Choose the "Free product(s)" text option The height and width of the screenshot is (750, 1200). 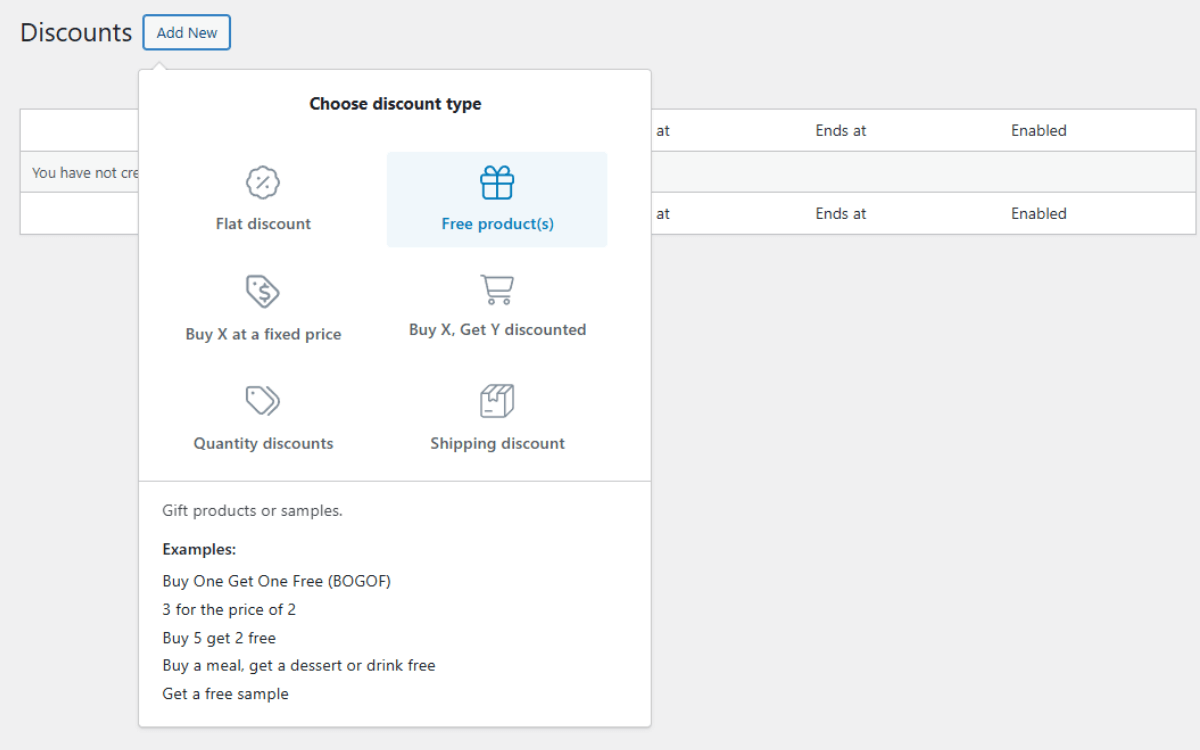(497, 224)
